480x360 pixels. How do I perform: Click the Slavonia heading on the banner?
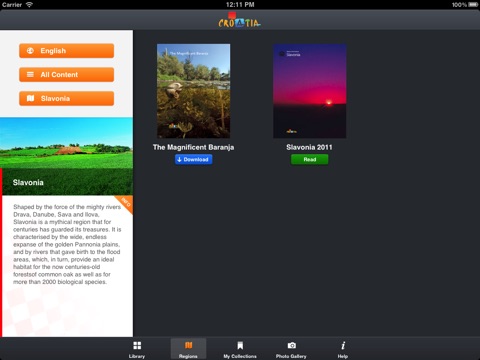pyautogui.click(x=28, y=182)
